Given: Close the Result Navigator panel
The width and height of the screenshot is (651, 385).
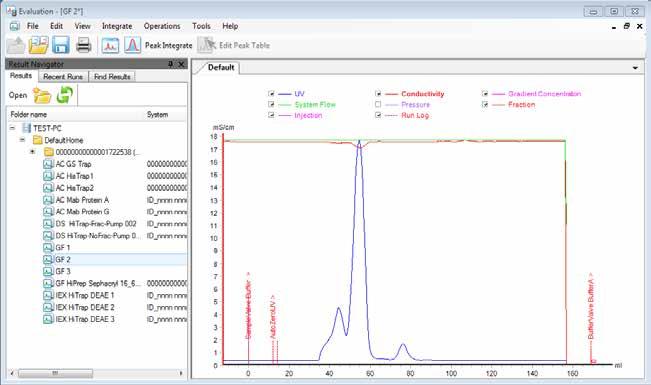Looking at the screenshot, I should (x=181, y=64).
